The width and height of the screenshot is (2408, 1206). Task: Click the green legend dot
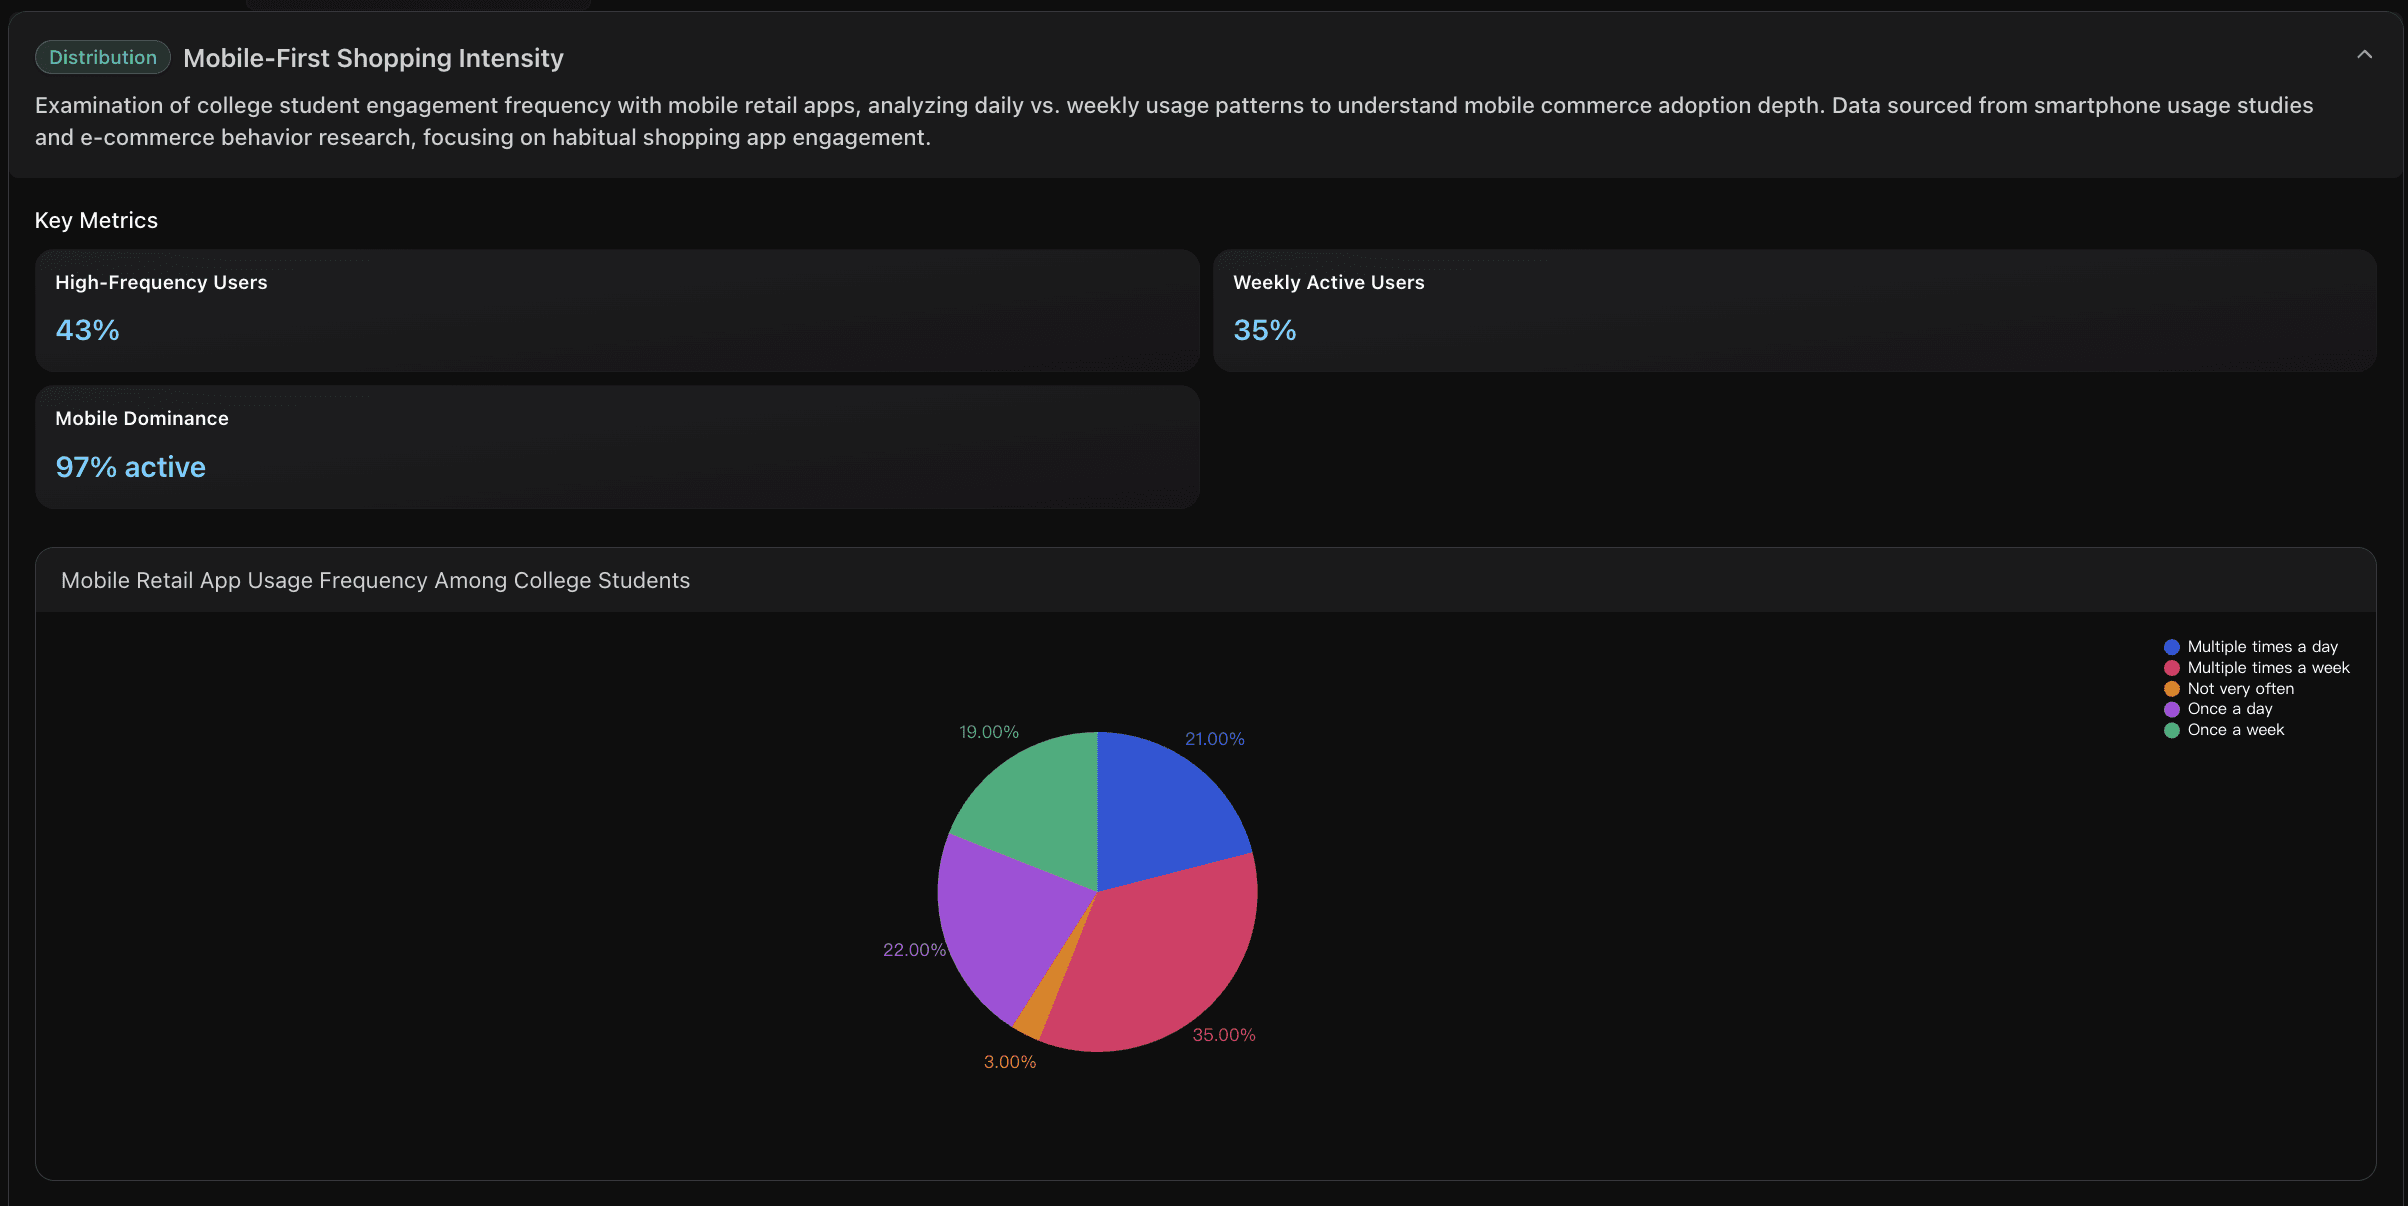(x=2171, y=730)
